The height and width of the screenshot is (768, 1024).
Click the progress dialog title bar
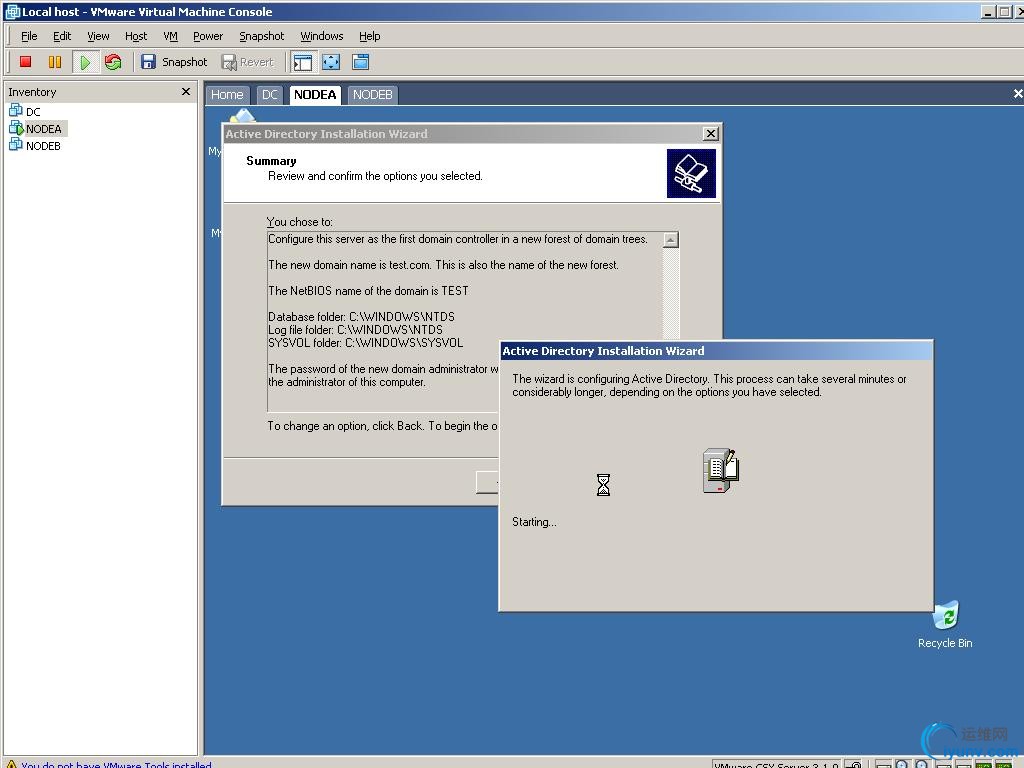click(716, 351)
